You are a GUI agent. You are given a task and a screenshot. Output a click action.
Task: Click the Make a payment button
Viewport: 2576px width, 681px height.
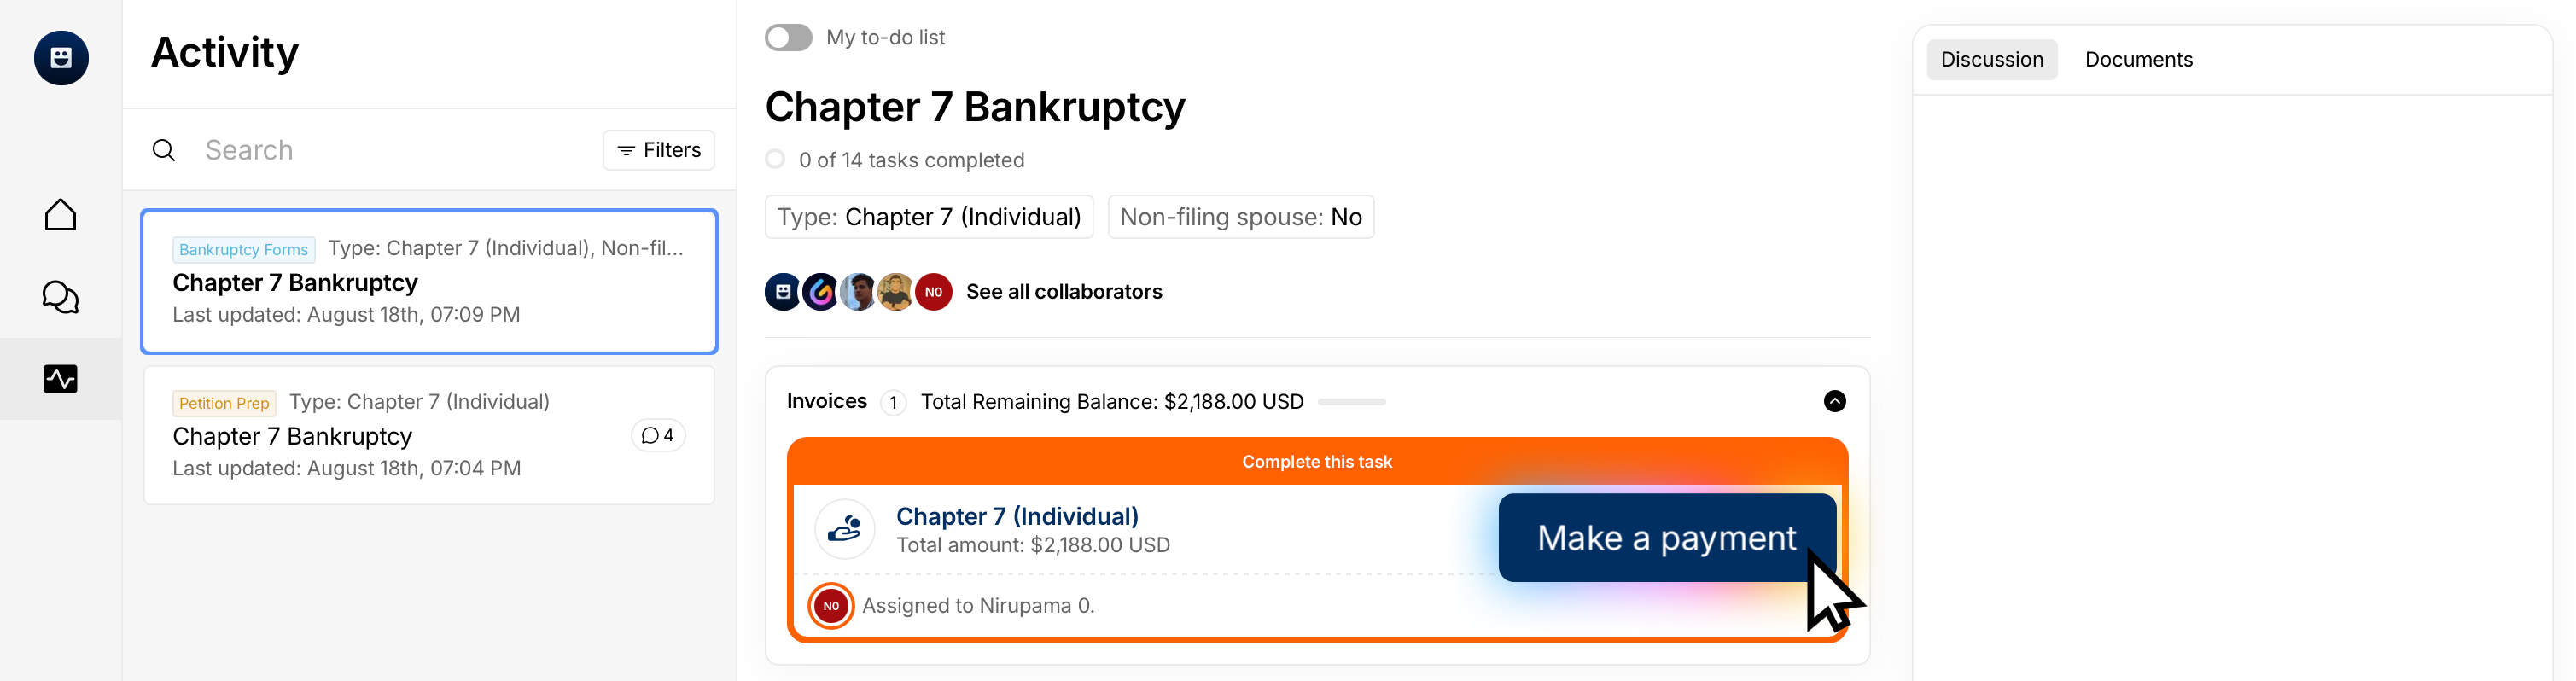pos(1666,538)
